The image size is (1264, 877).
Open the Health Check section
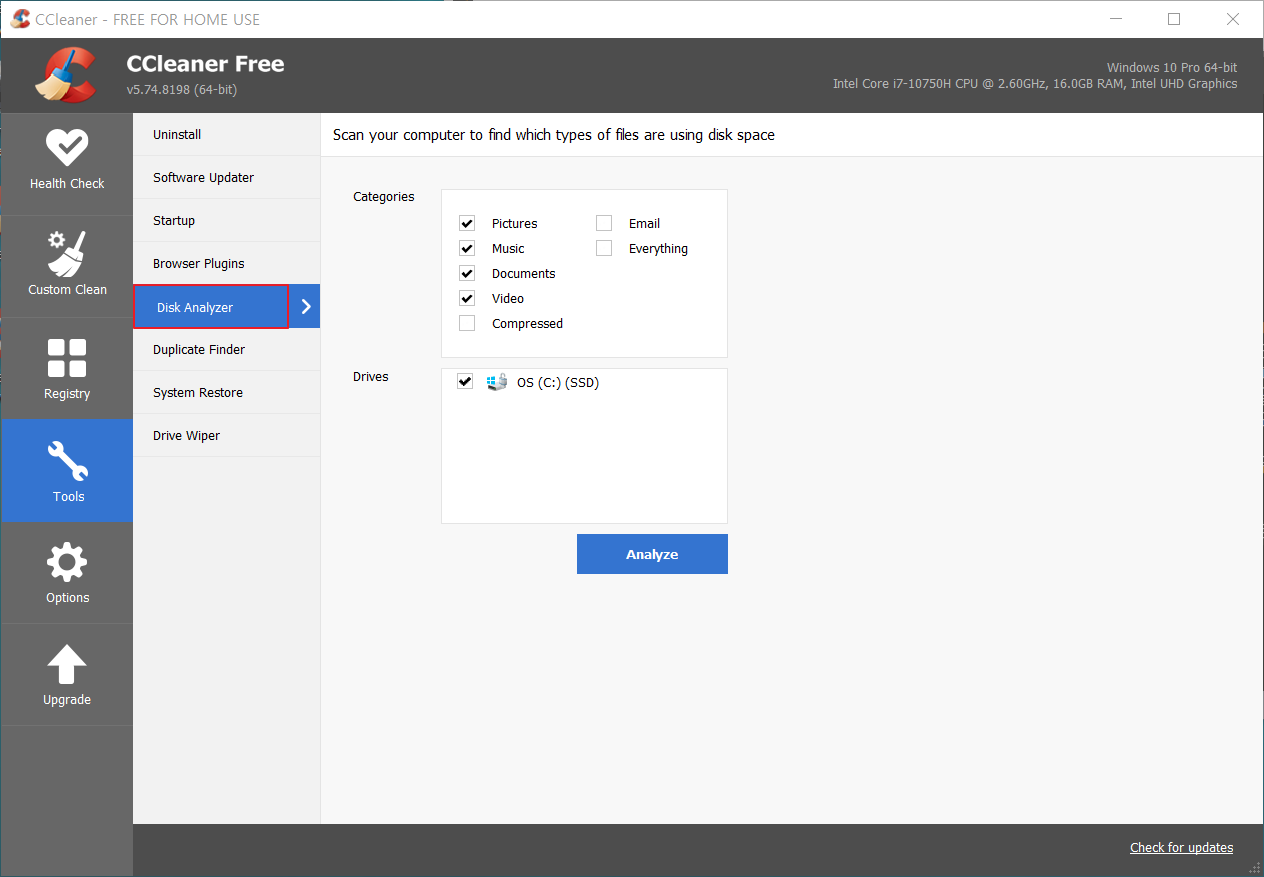(67, 163)
